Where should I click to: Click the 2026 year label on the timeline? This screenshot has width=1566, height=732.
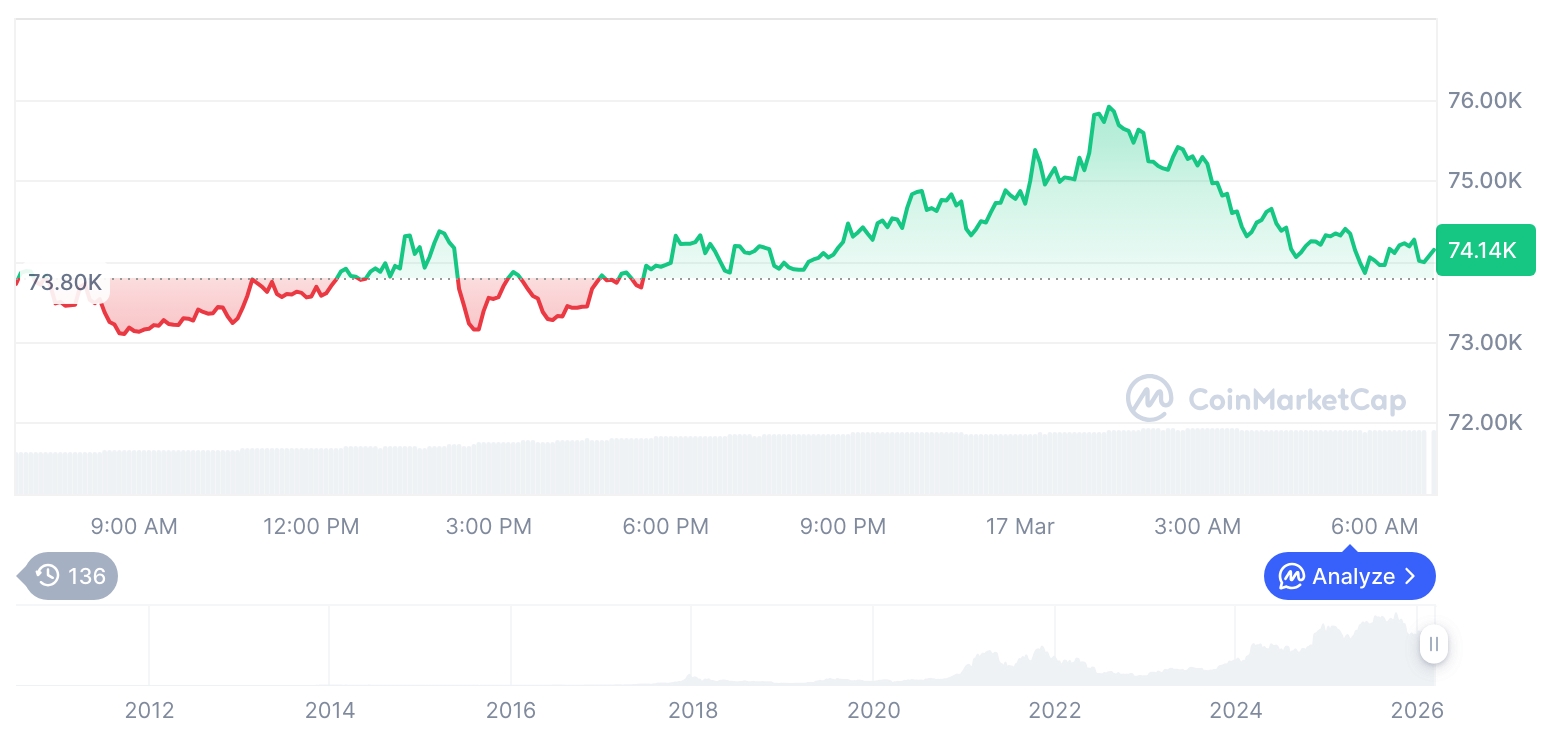1417,710
